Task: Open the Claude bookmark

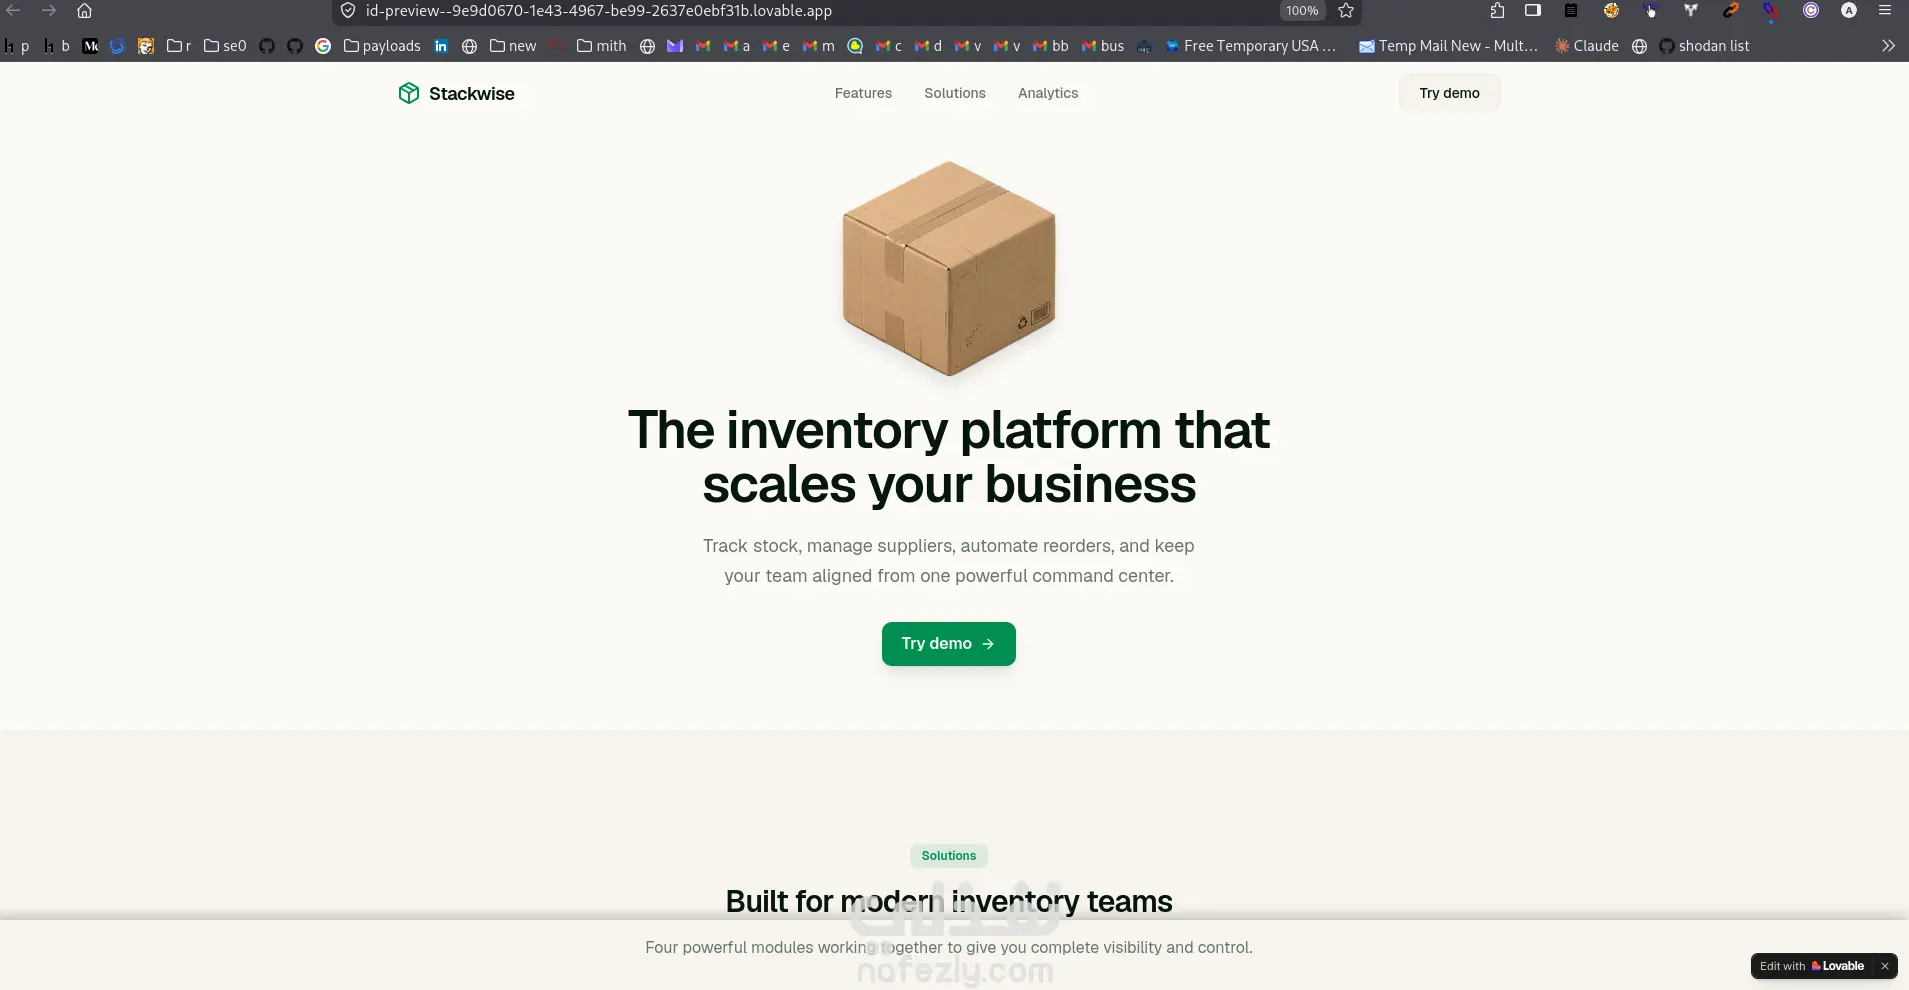Action: 1587,46
